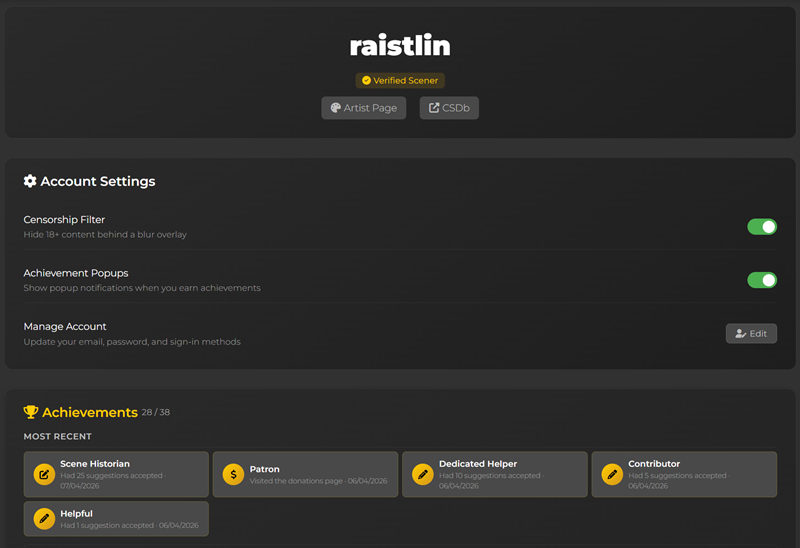Click the MOST RECENT label
This screenshot has height=548, width=800.
point(58,436)
